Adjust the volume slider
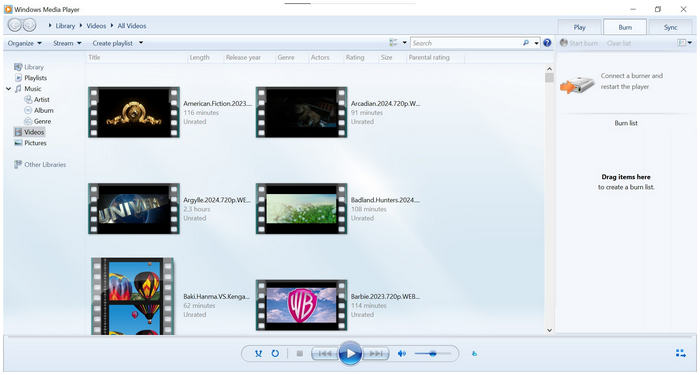Viewport: 700px width, 375px height. click(x=432, y=354)
